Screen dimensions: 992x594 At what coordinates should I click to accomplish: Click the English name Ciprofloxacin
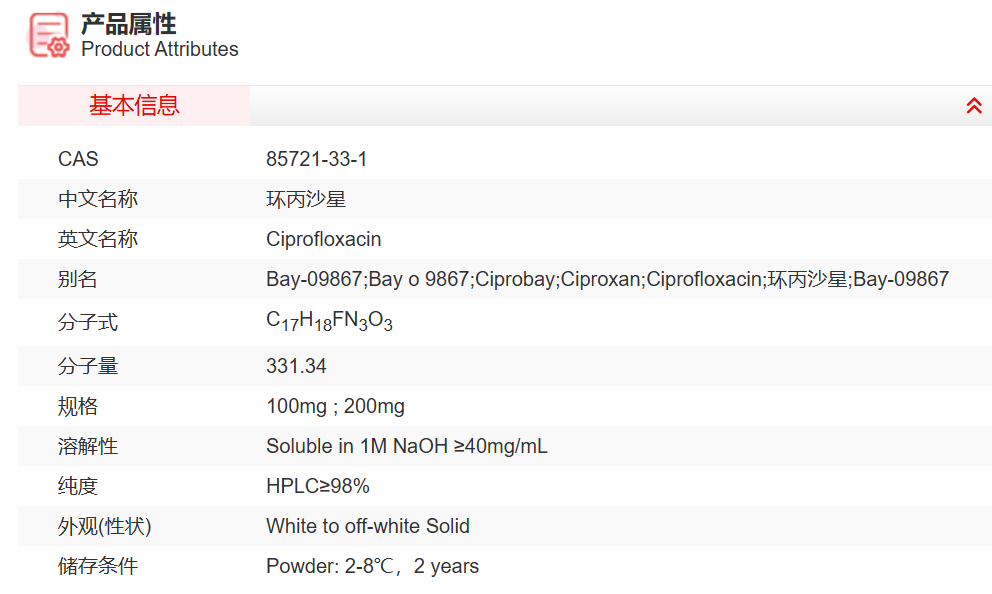(x=323, y=239)
